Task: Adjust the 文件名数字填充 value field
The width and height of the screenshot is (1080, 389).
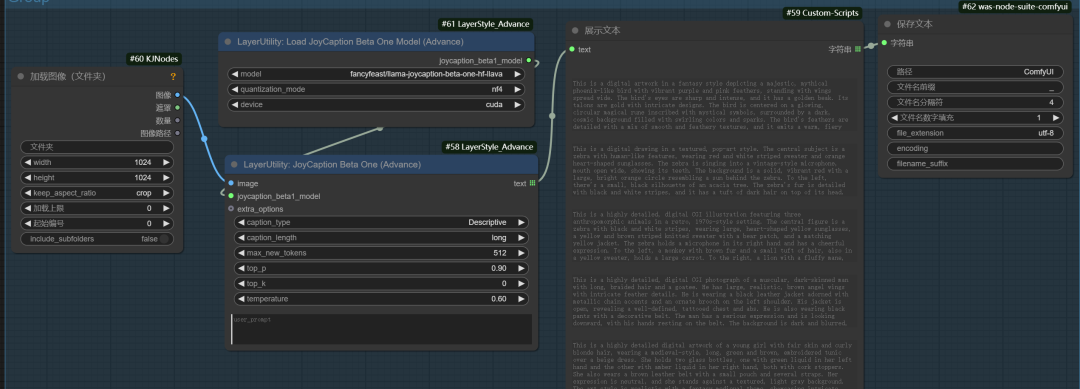Action: pos(975,118)
